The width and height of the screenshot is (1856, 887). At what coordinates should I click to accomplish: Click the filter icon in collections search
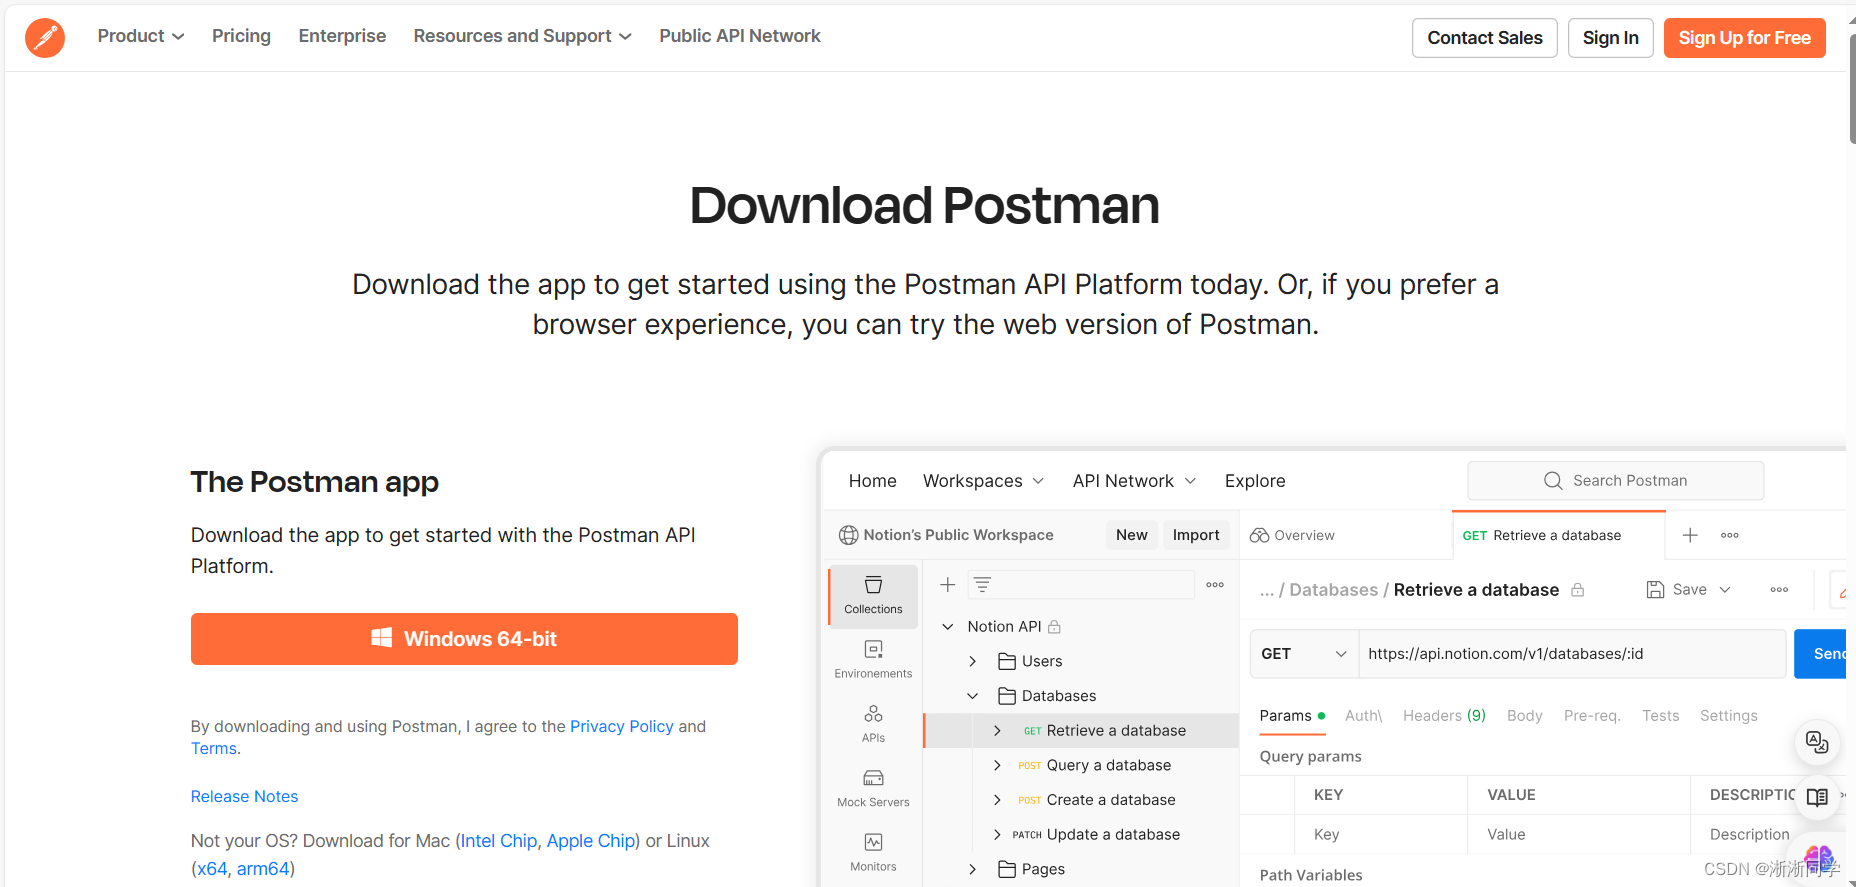click(x=982, y=585)
